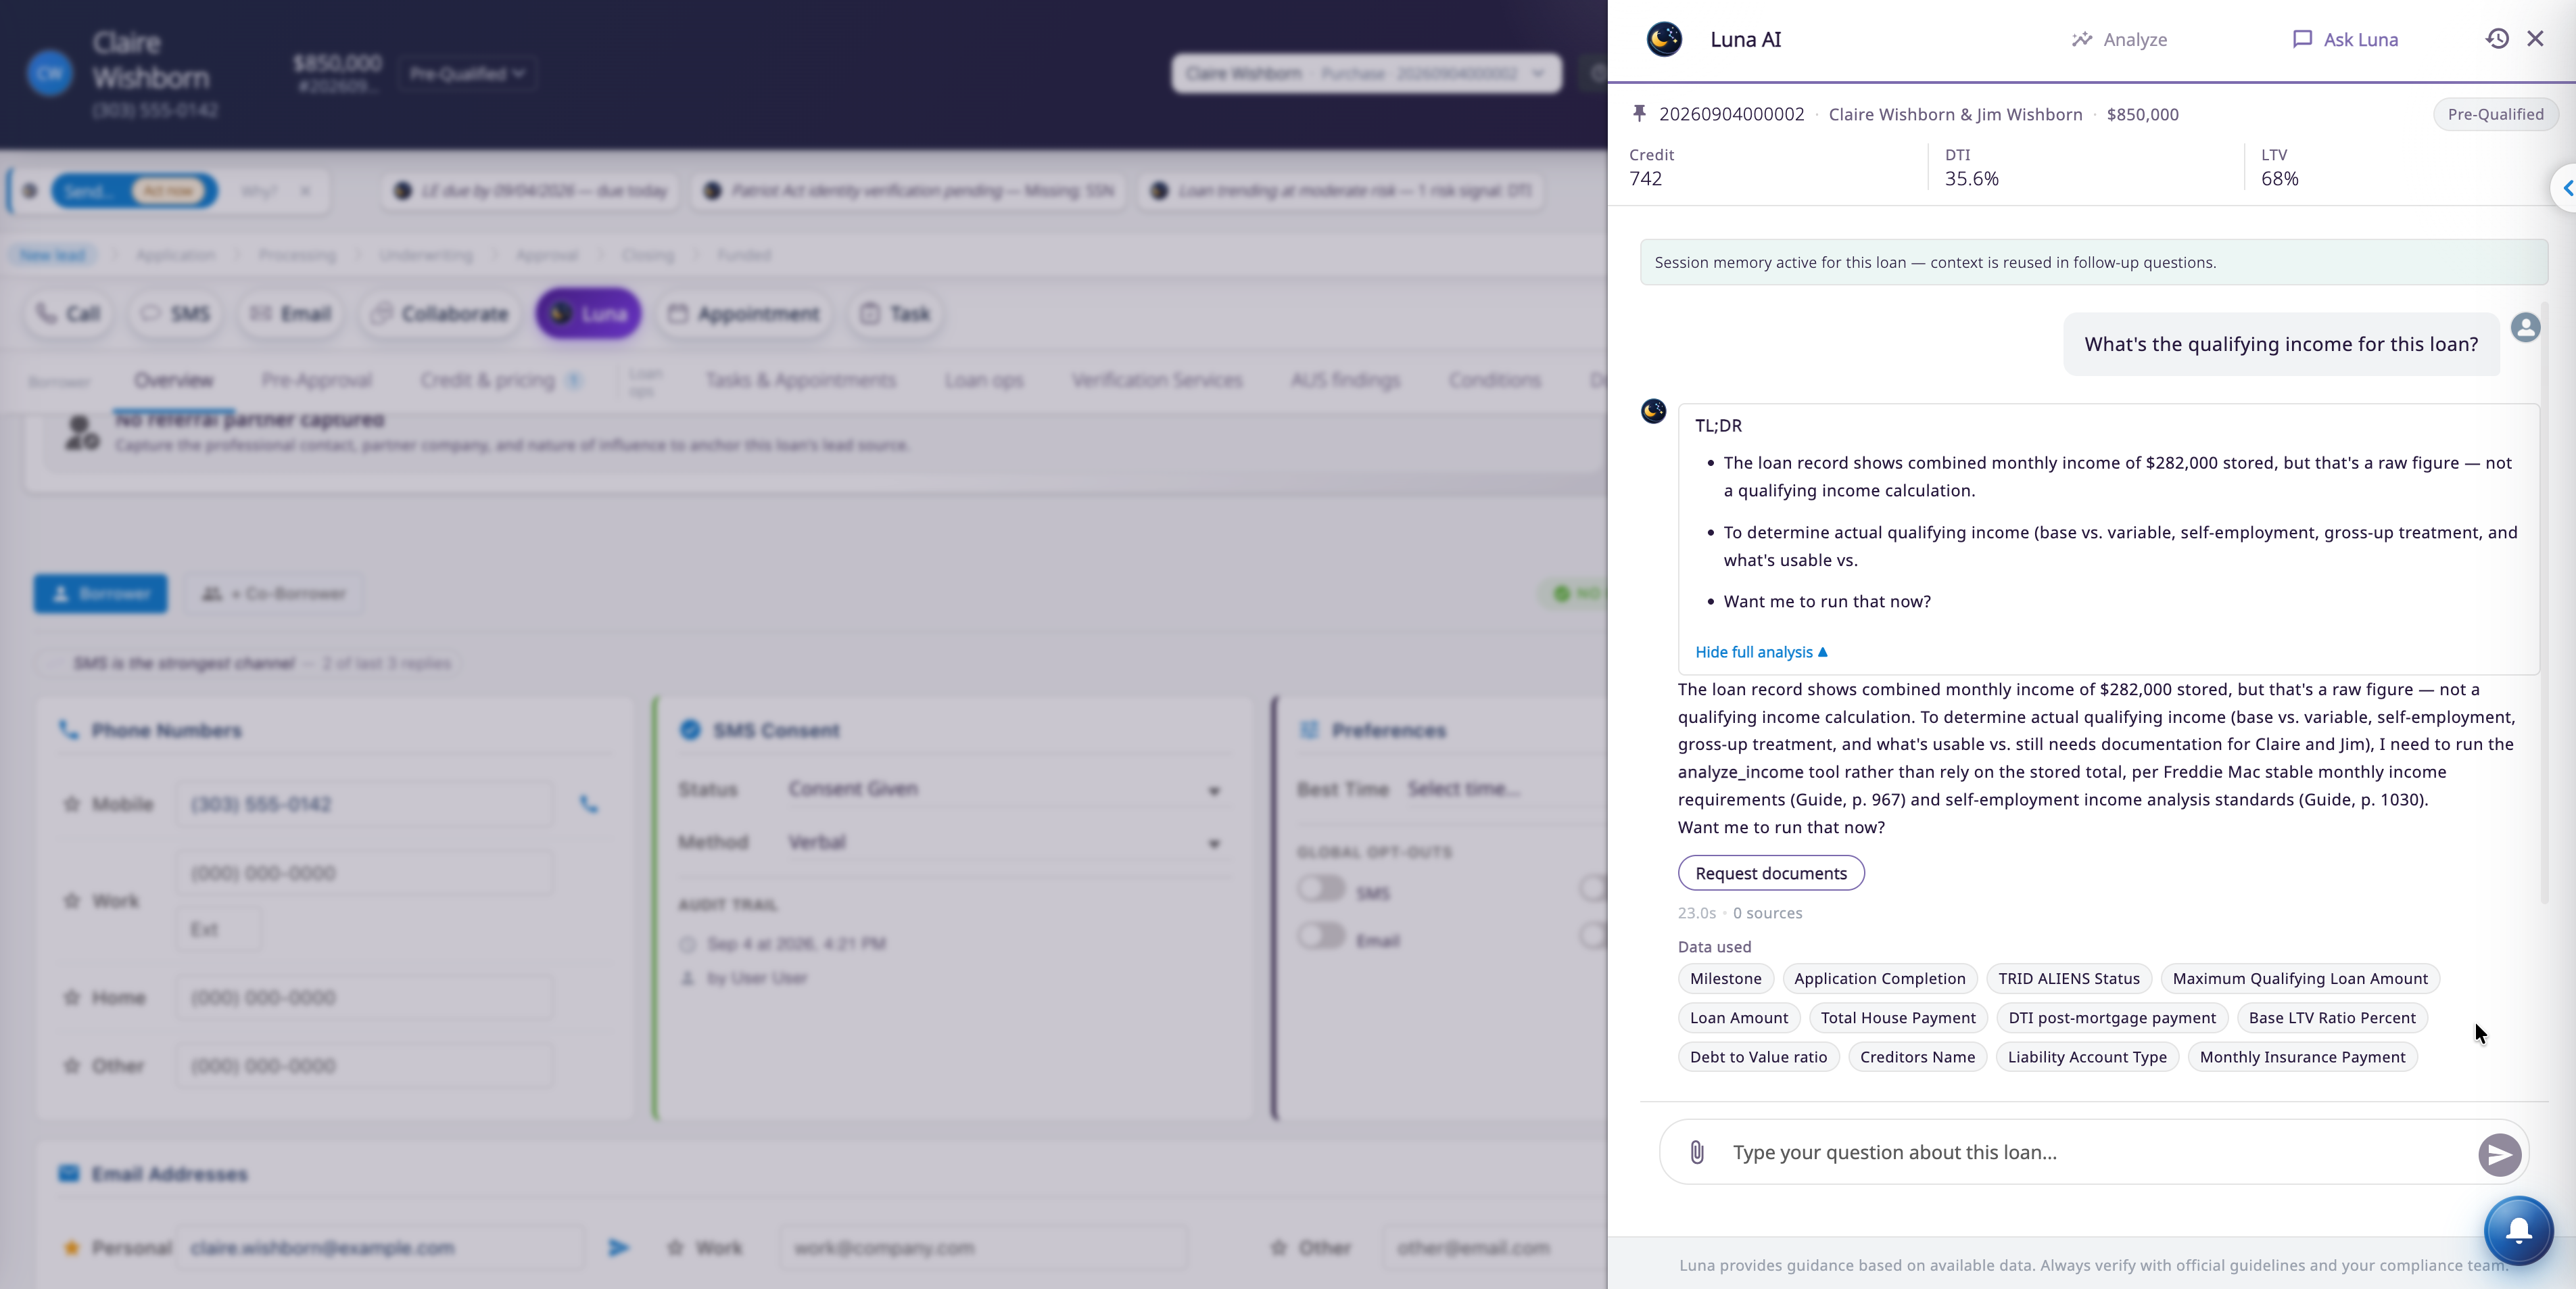This screenshot has width=2576, height=1289.
Task: Switch to the Pre-Approval tab
Action: point(316,380)
